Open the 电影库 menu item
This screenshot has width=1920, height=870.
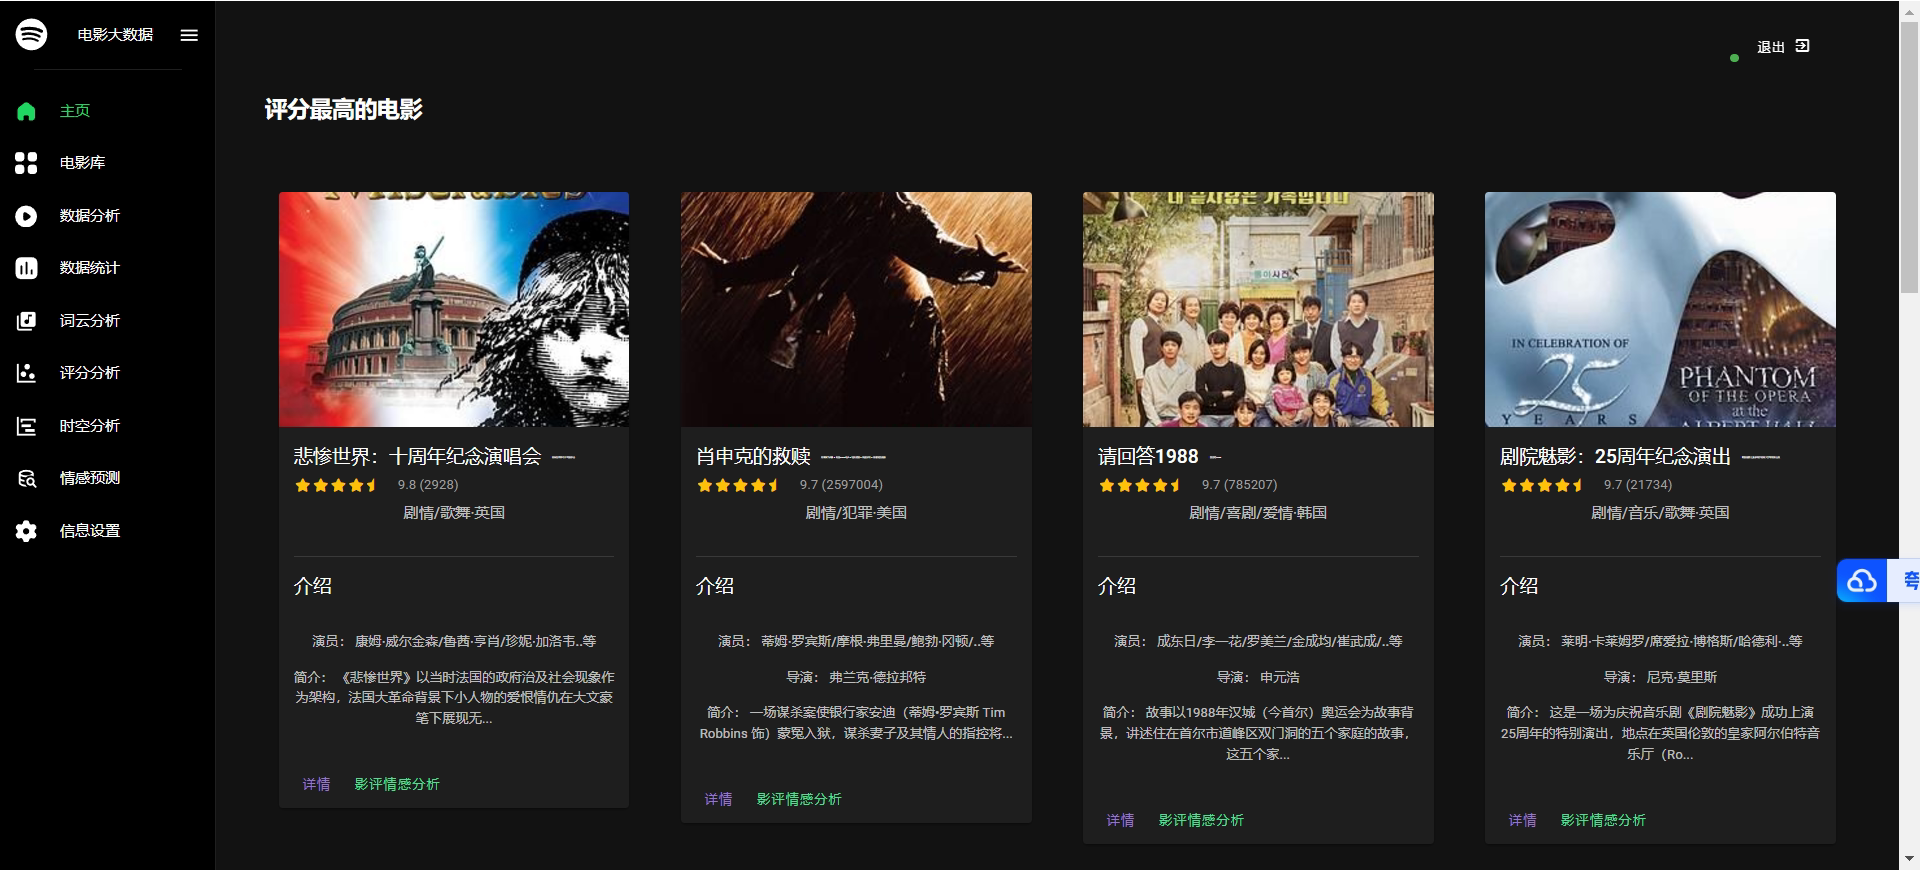[x=82, y=163]
